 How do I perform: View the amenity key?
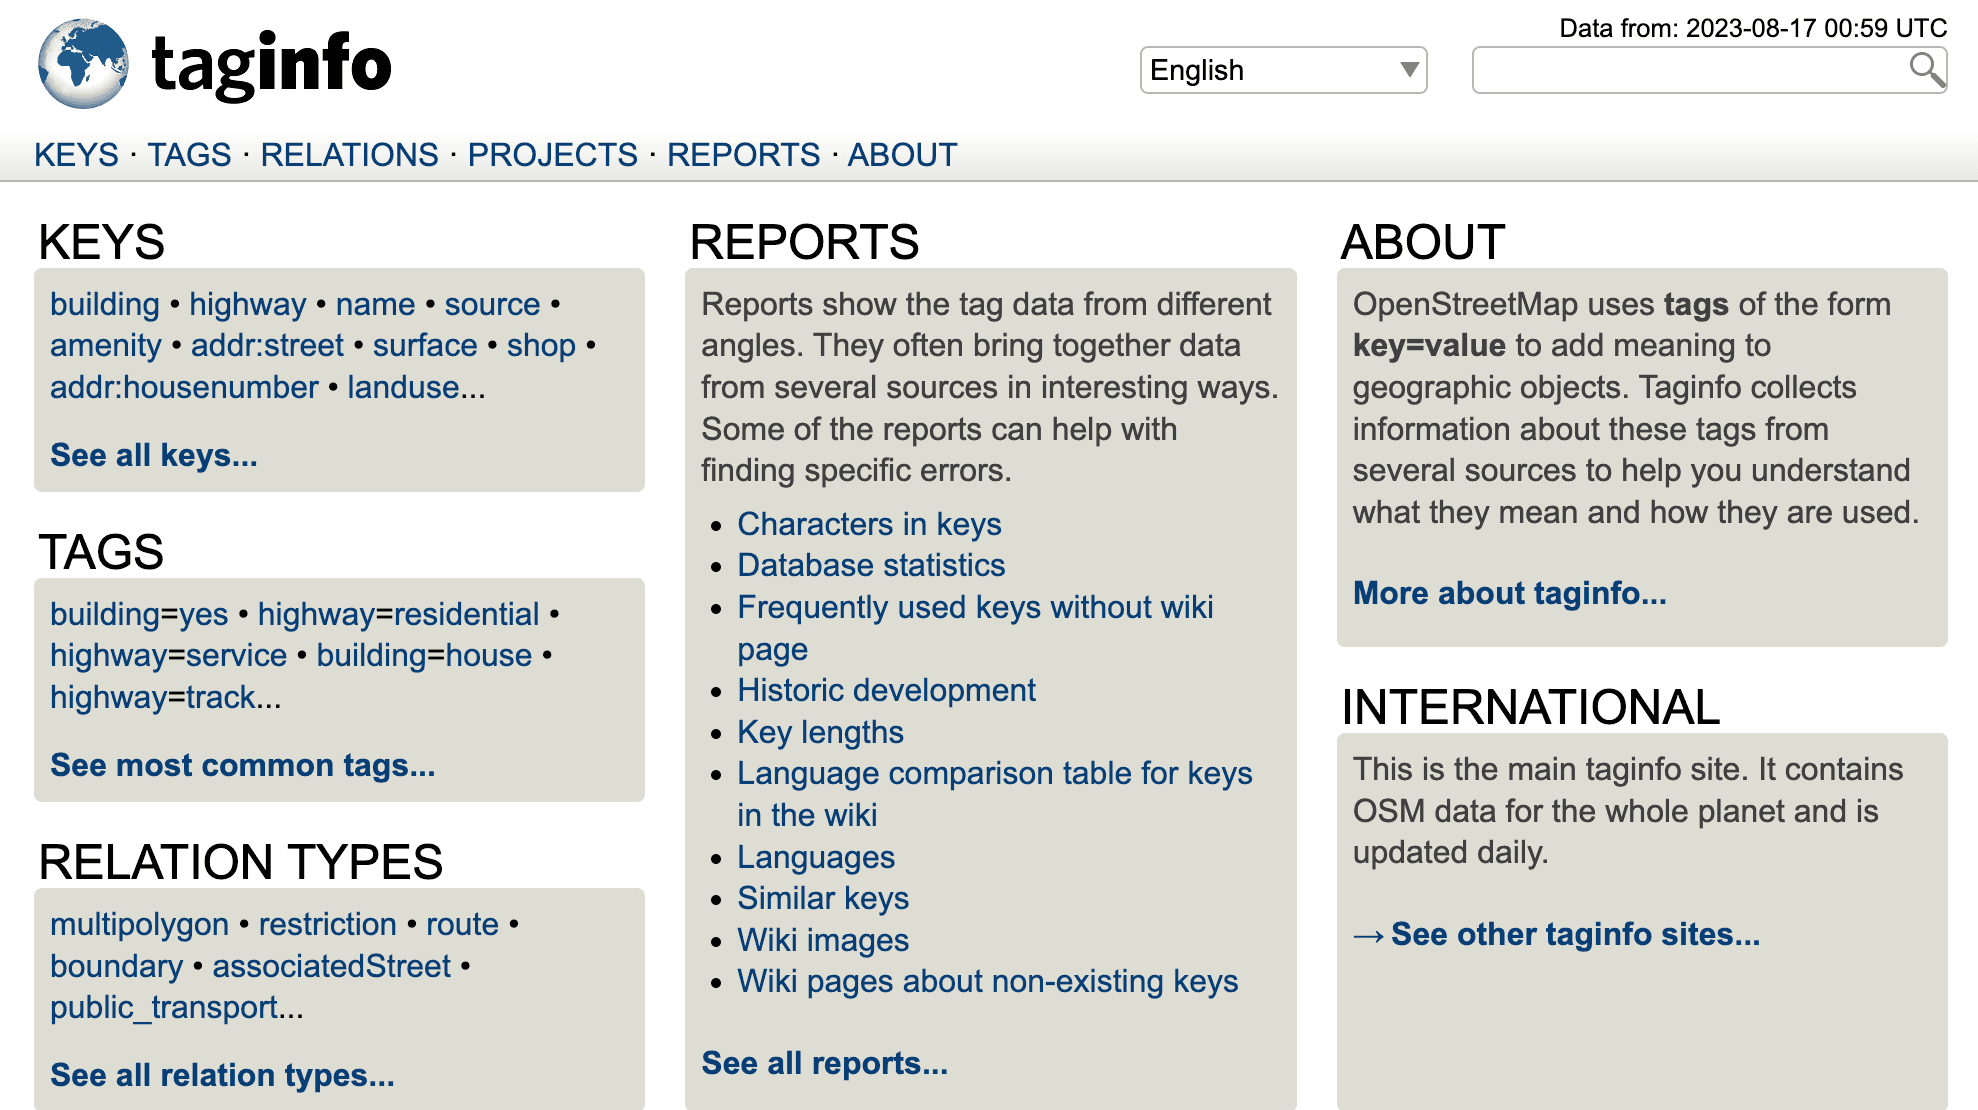click(105, 346)
